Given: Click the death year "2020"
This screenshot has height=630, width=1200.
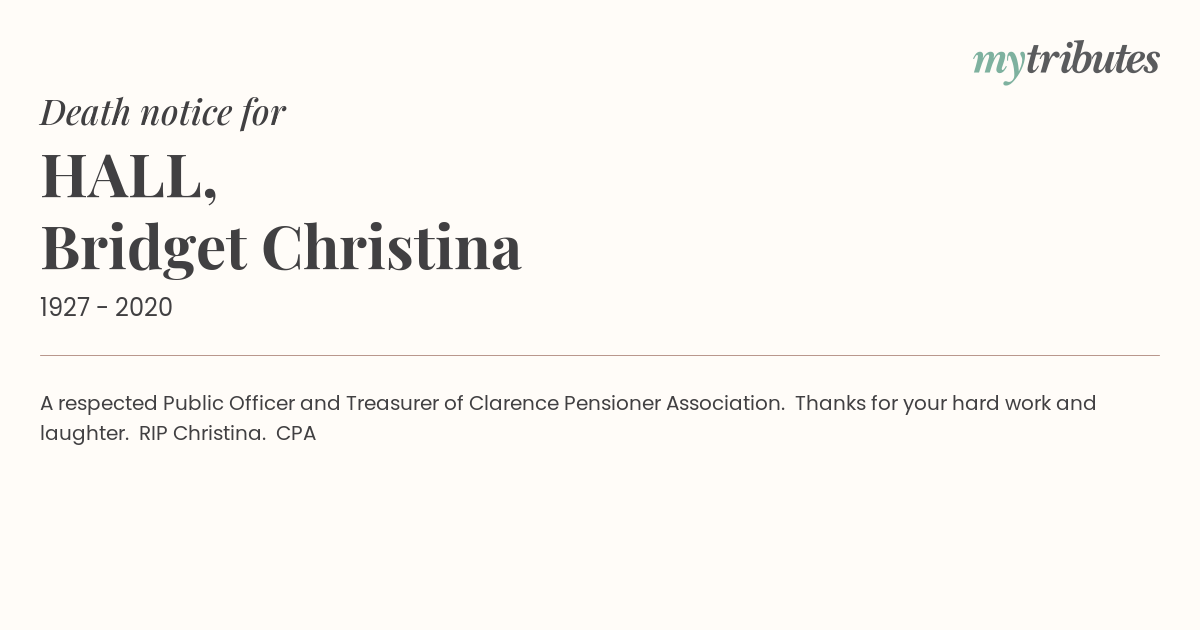Looking at the screenshot, I should [144, 308].
